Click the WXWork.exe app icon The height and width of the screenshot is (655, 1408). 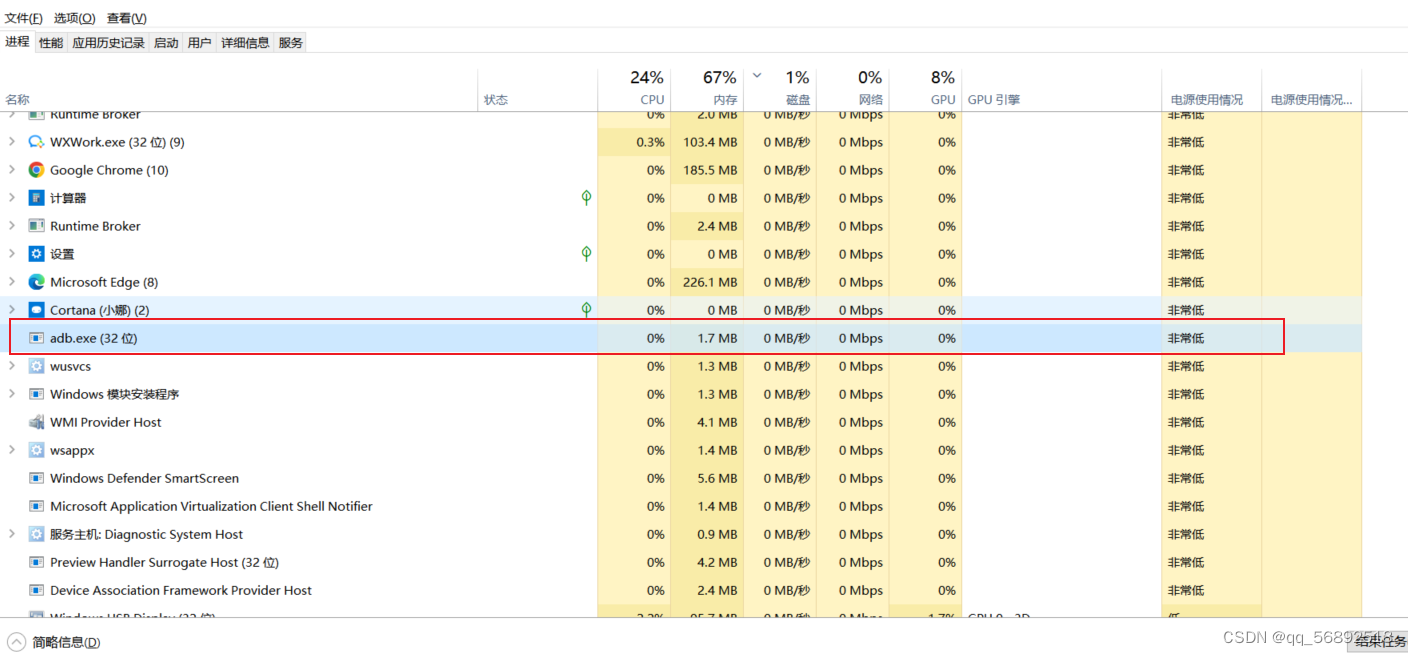(37, 142)
